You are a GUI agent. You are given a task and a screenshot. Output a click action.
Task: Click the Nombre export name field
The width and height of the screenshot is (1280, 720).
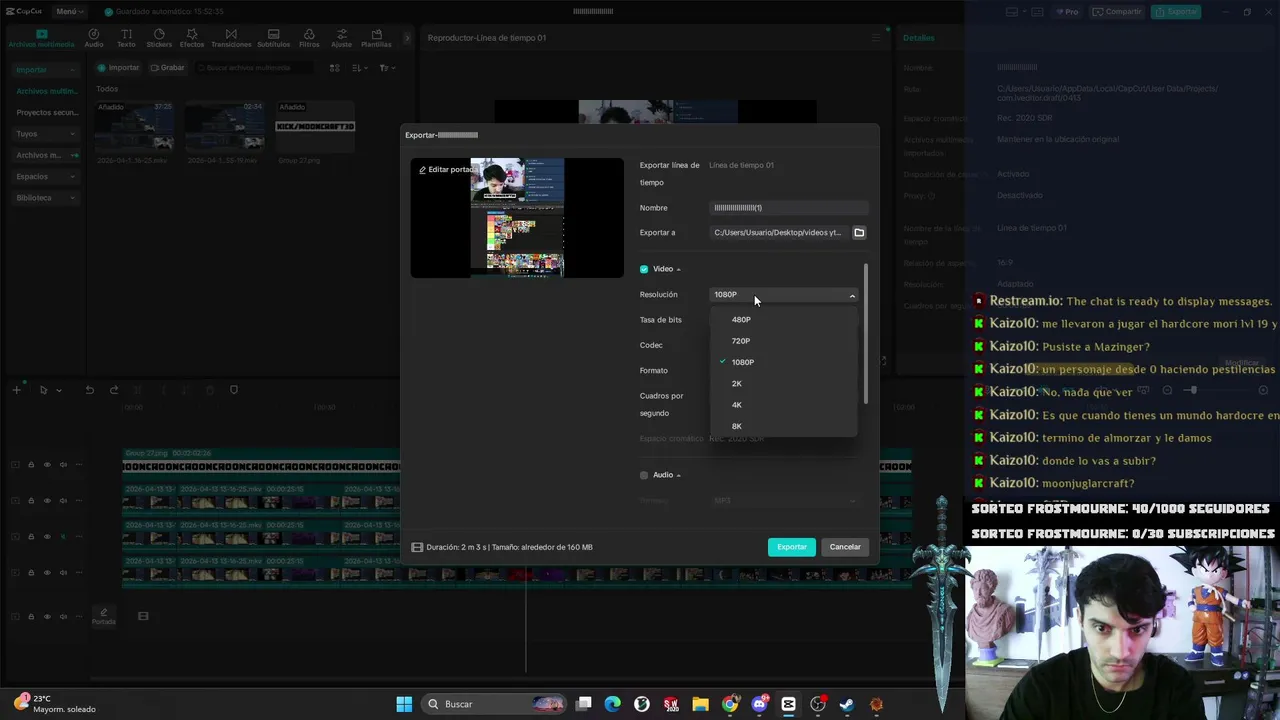coord(789,208)
